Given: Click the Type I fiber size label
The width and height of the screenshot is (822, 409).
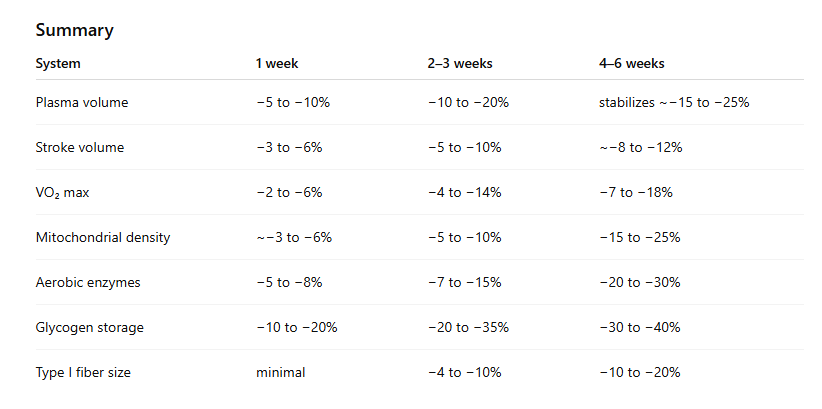Looking at the screenshot, I should [83, 372].
